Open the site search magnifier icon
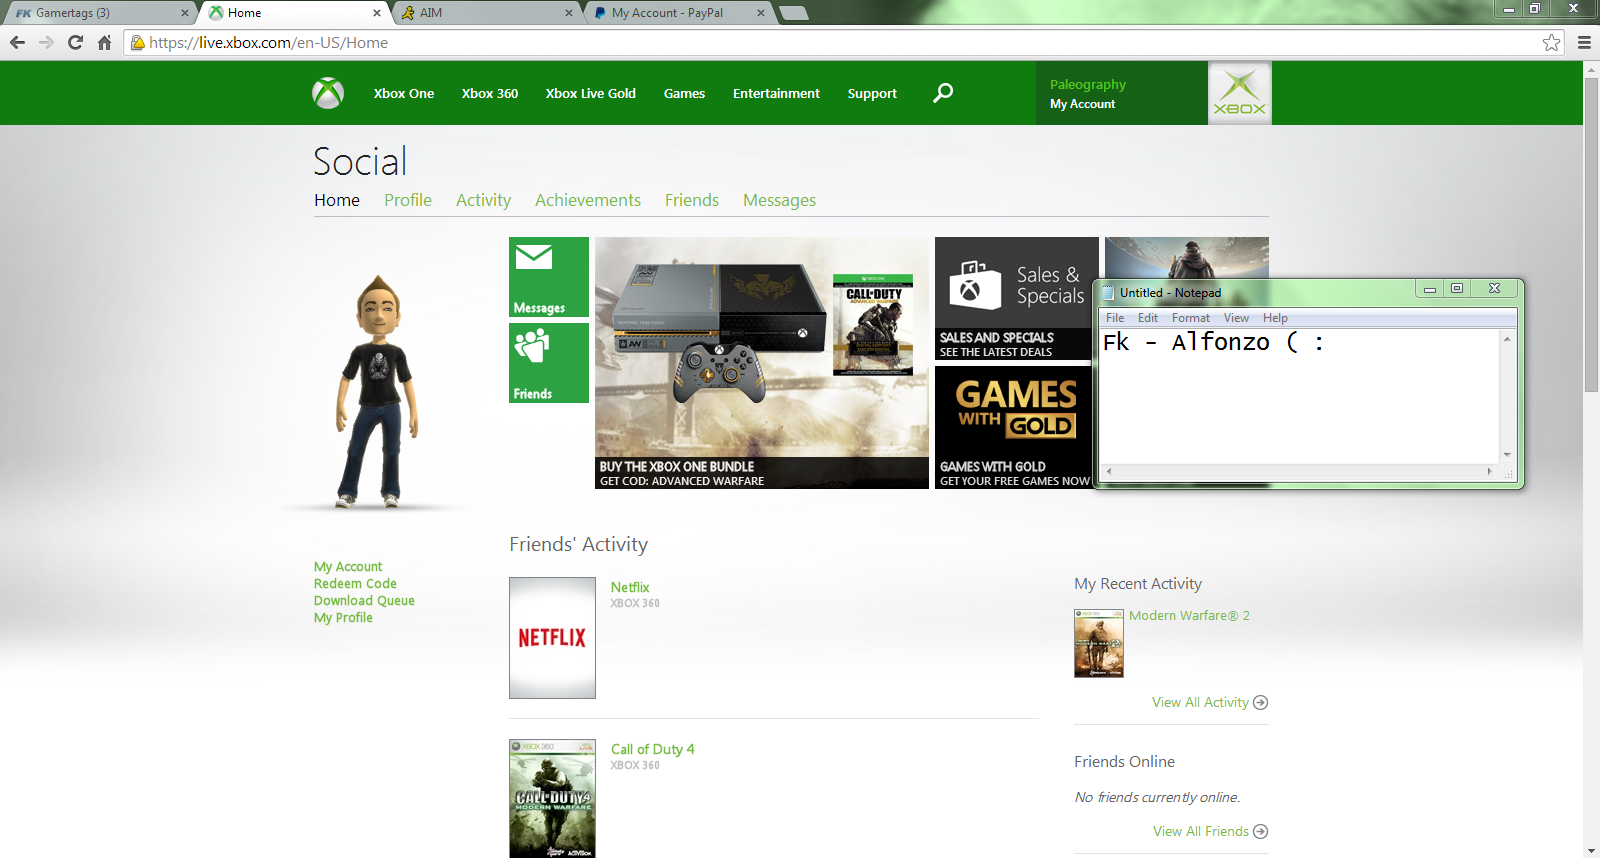Image resolution: width=1600 pixels, height=858 pixels. point(943,93)
